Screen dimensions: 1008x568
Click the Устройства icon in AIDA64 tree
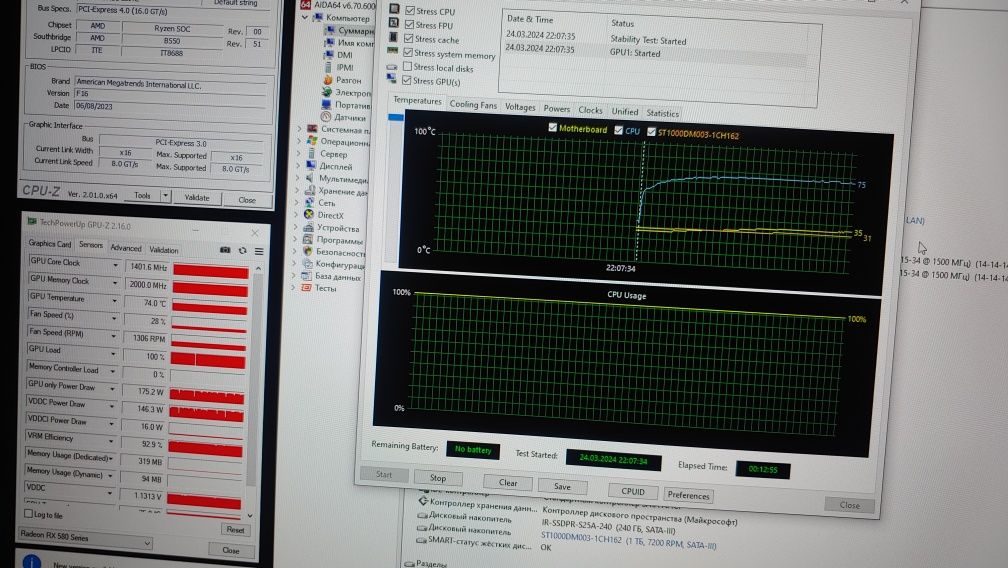[x=309, y=227]
